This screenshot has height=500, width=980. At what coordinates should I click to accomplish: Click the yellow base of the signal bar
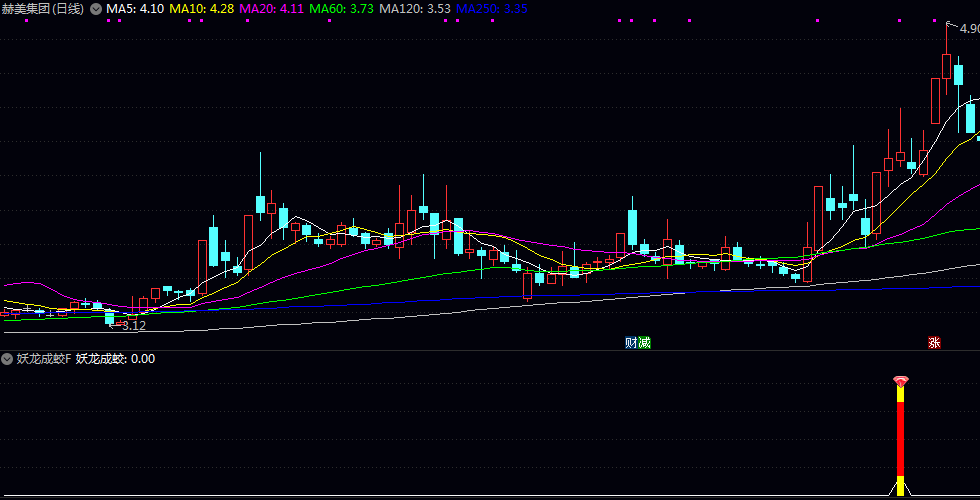pyautogui.click(x=900, y=486)
